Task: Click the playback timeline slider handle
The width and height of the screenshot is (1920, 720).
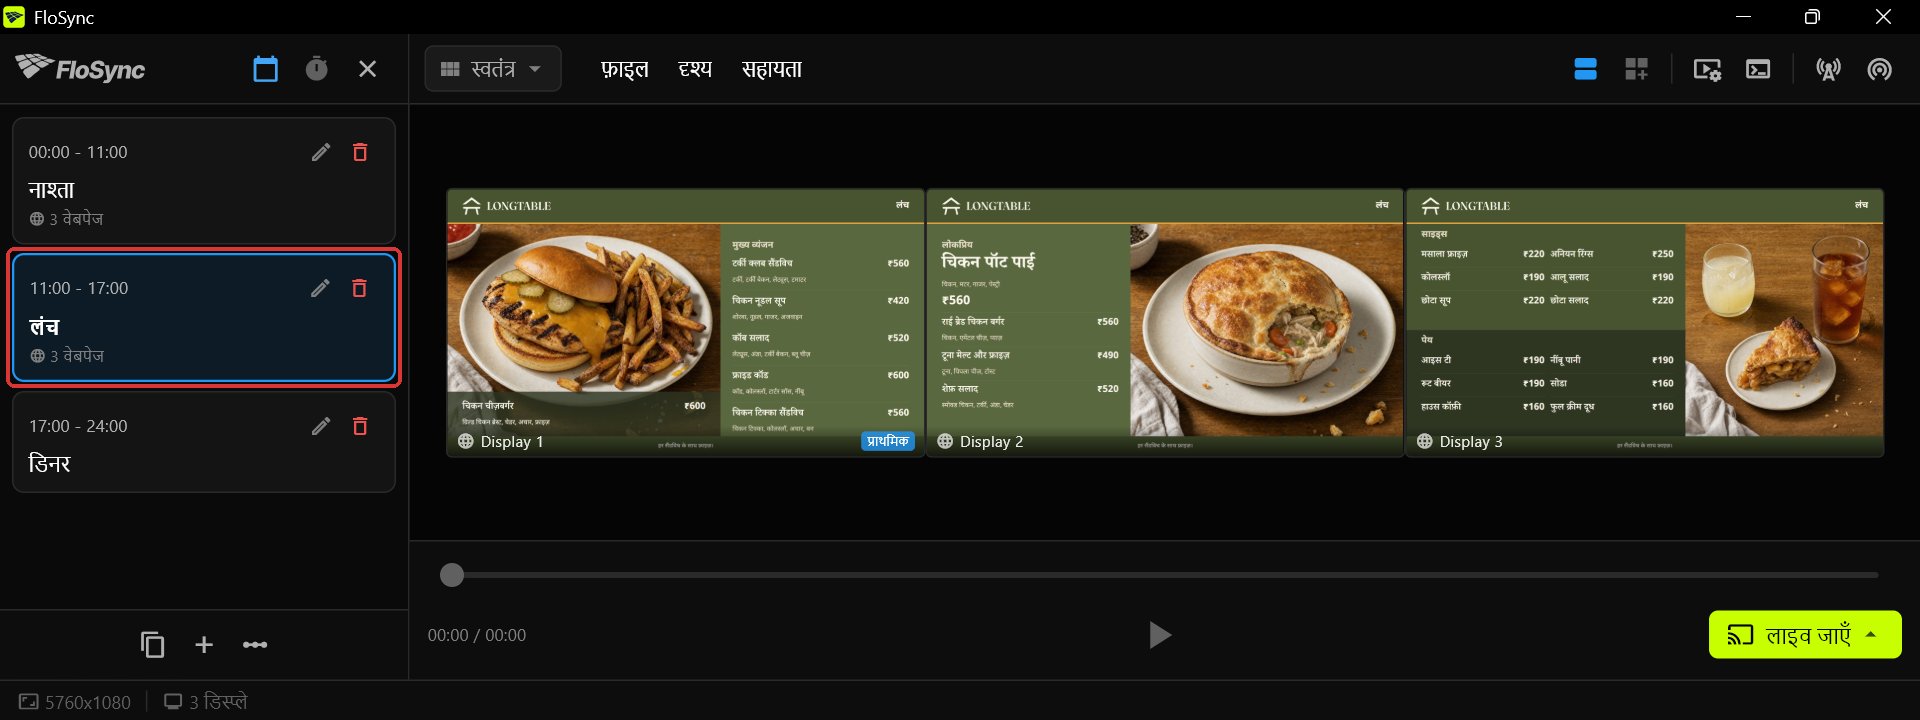Action: click(452, 575)
